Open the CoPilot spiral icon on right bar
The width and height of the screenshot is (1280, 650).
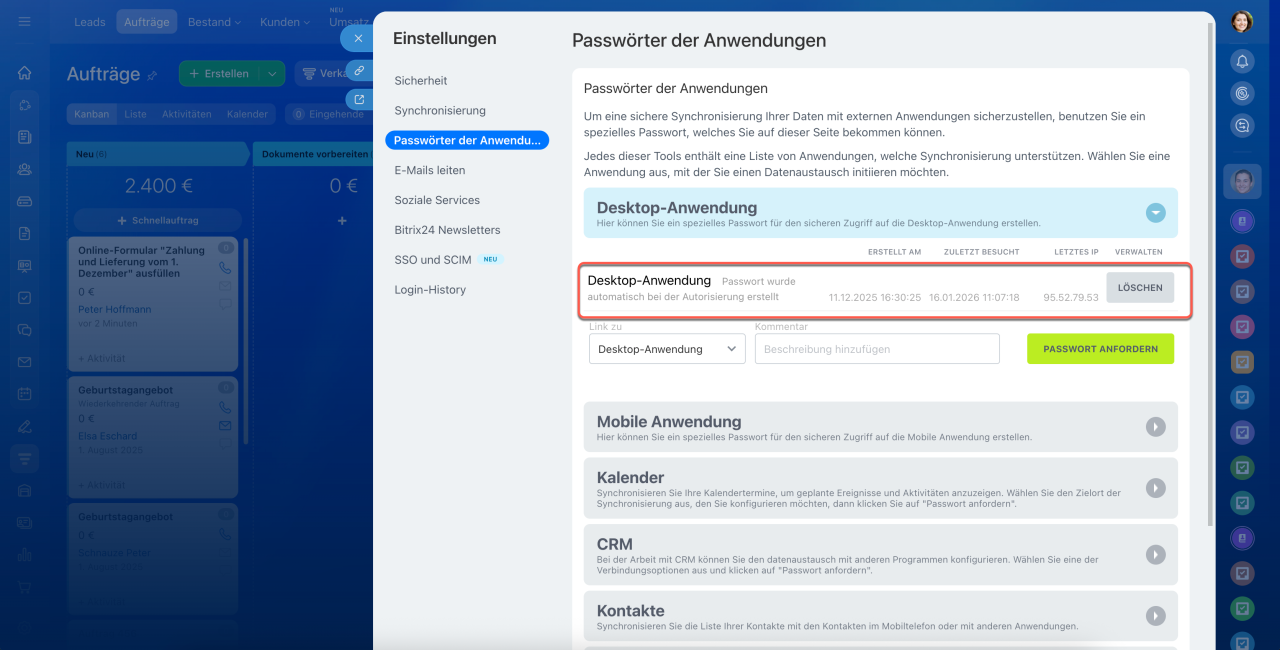click(x=1242, y=93)
